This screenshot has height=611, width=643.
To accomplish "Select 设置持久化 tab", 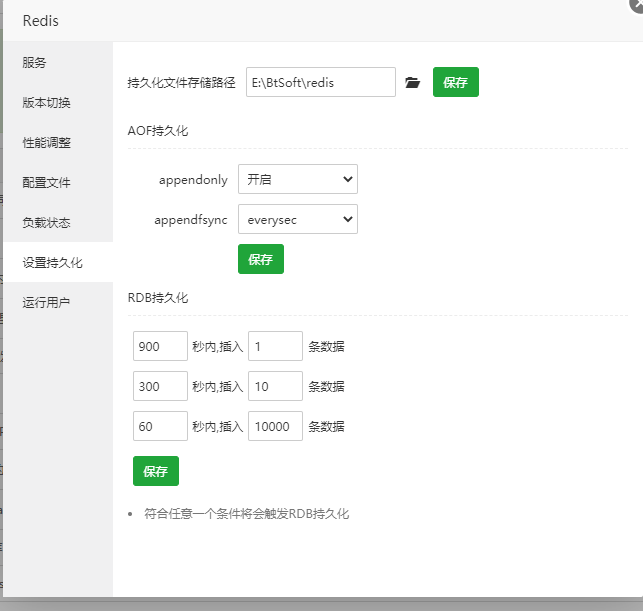I will tap(58, 262).
